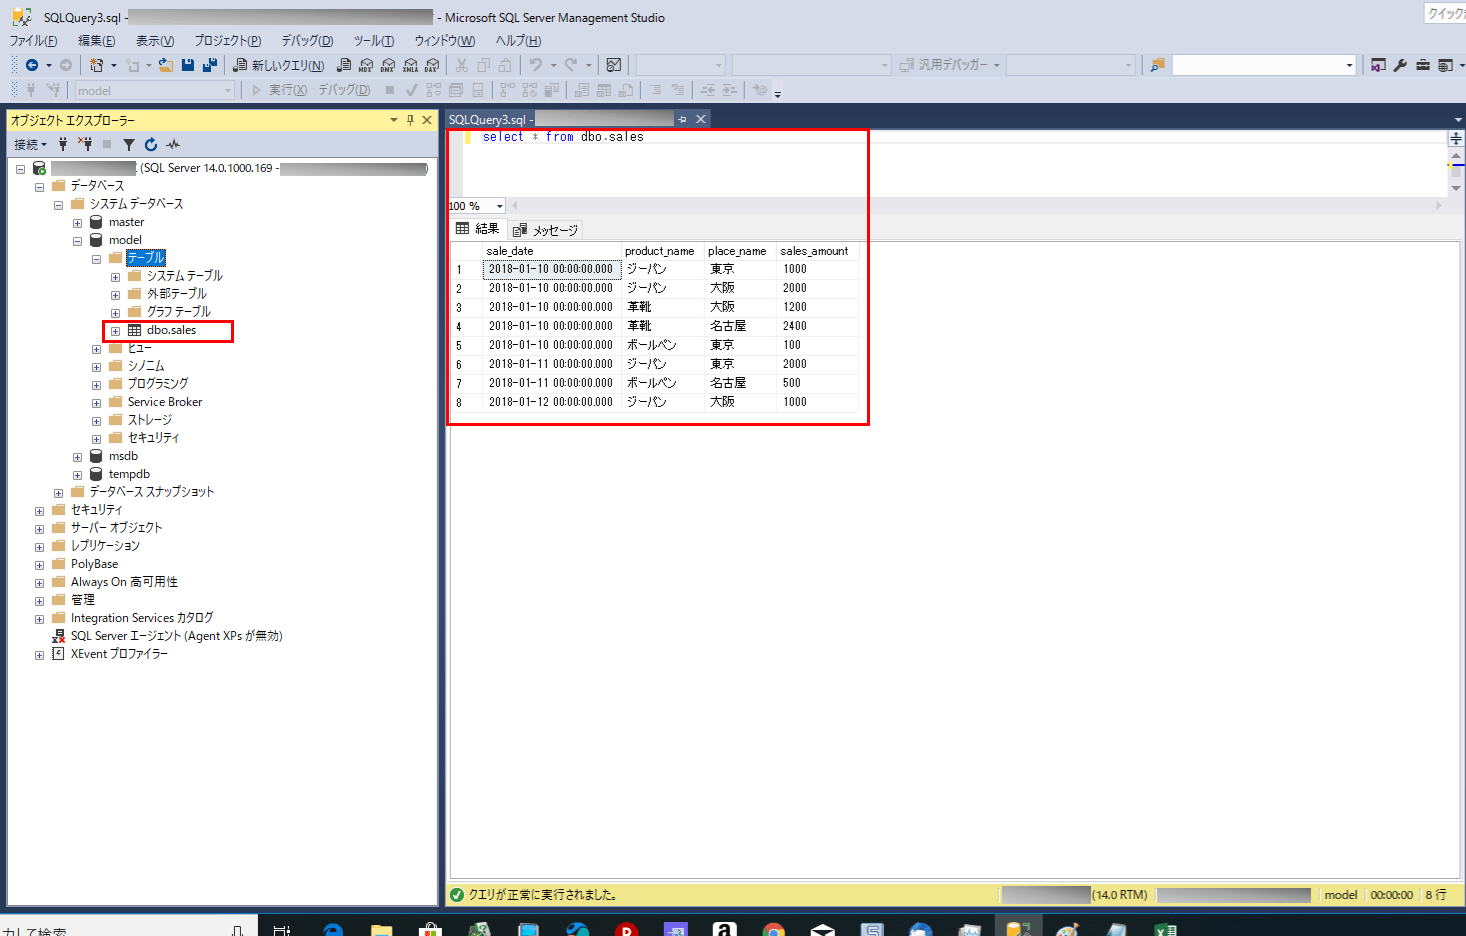This screenshot has height=936, width=1466.
Task: Collapse the model database node
Action: [77, 241]
